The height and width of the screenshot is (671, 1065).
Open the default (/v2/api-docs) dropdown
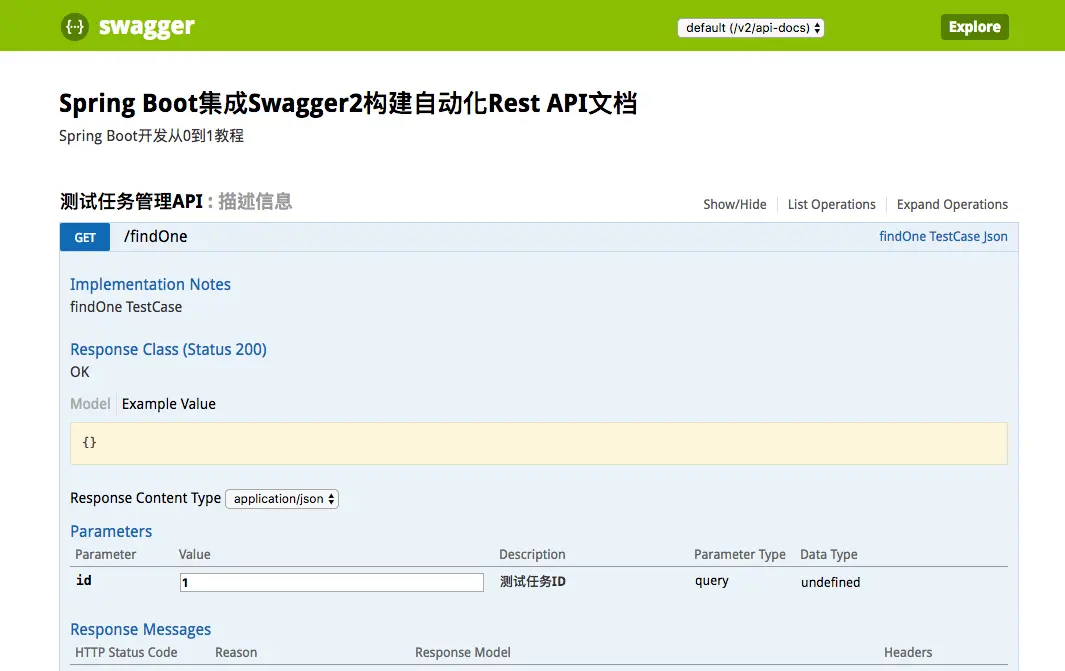coord(751,28)
